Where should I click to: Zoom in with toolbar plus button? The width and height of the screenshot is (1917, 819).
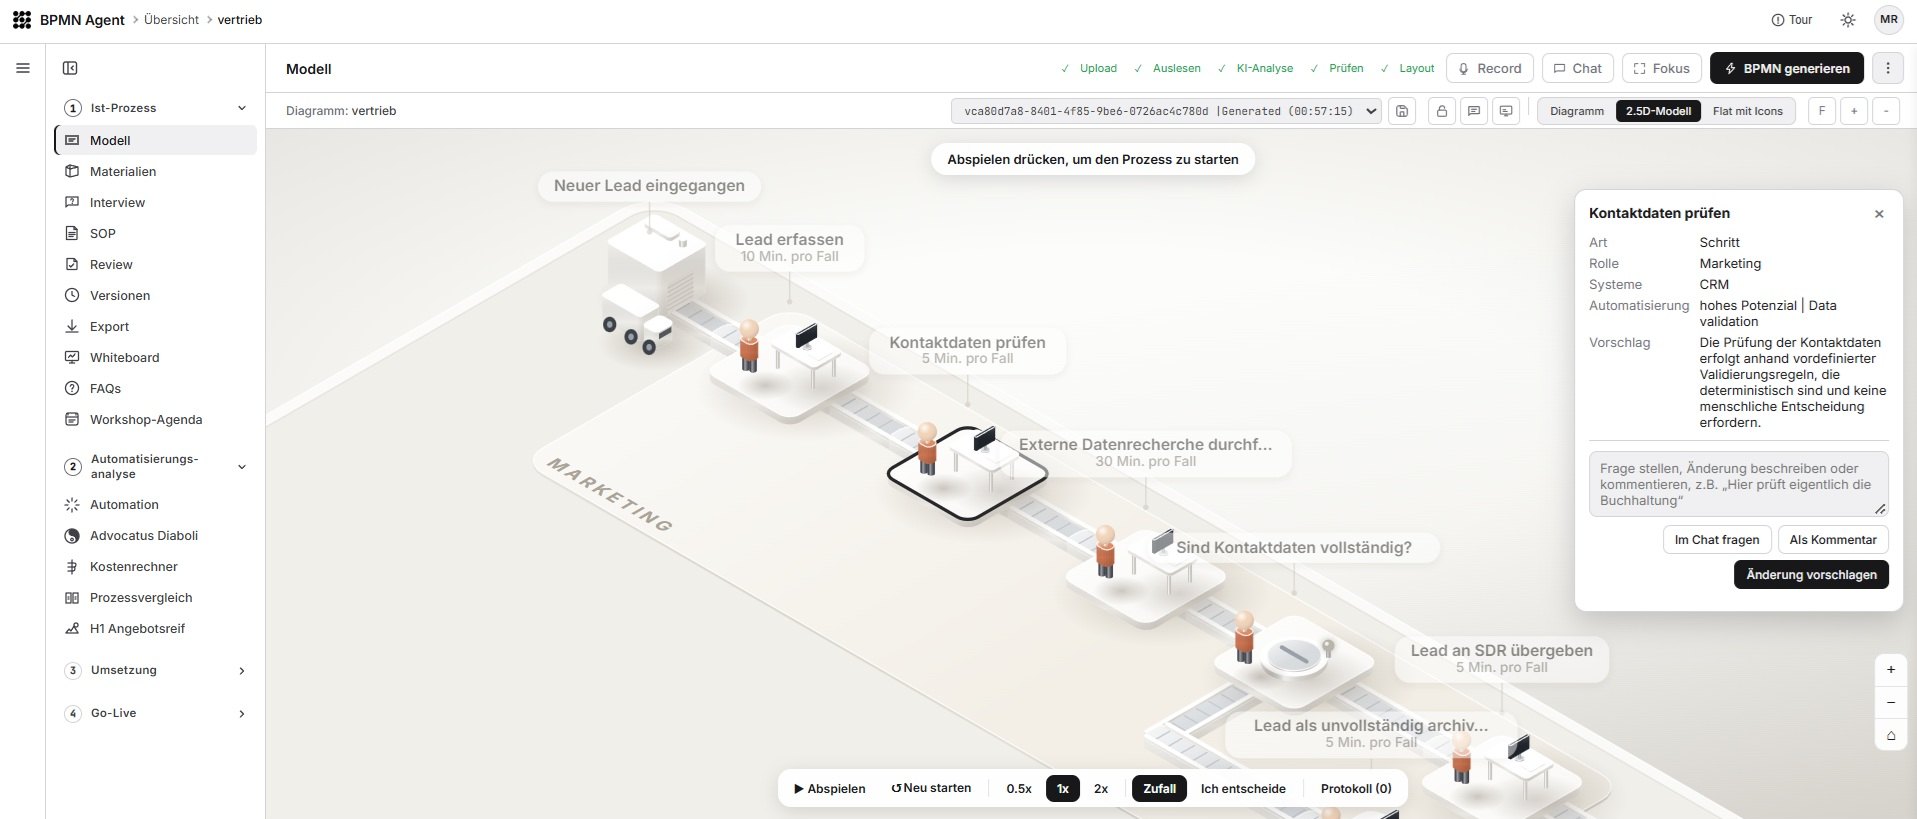(1854, 111)
